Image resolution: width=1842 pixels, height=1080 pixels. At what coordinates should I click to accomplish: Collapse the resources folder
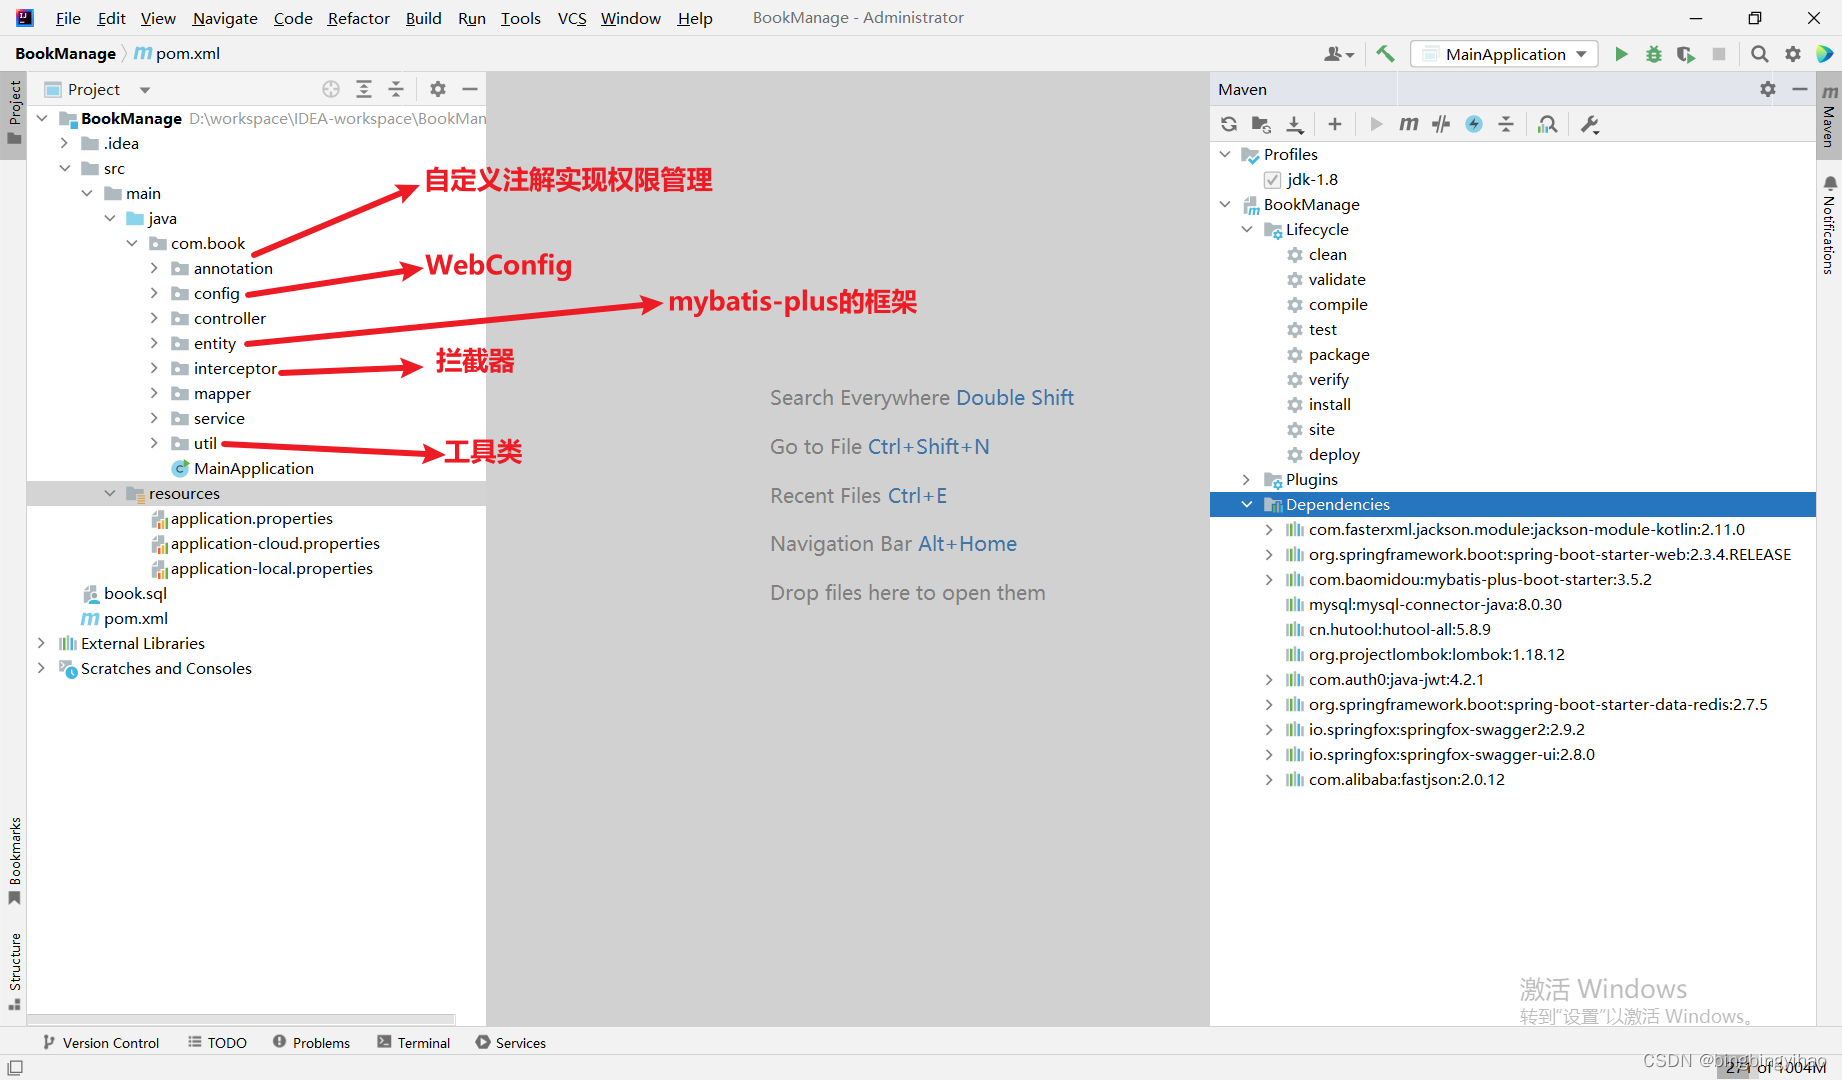click(x=110, y=493)
